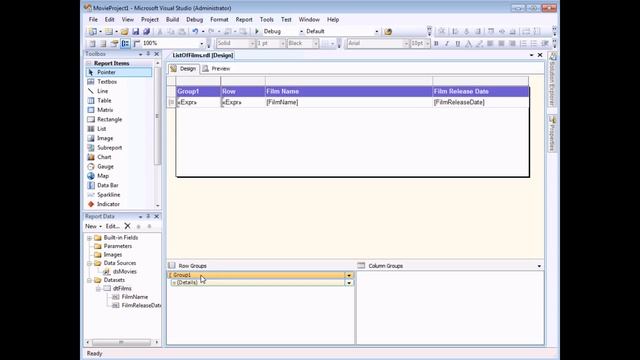Select the Chart report item
The height and width of the screenshot is (360, 640).
[x=104, y=157]
